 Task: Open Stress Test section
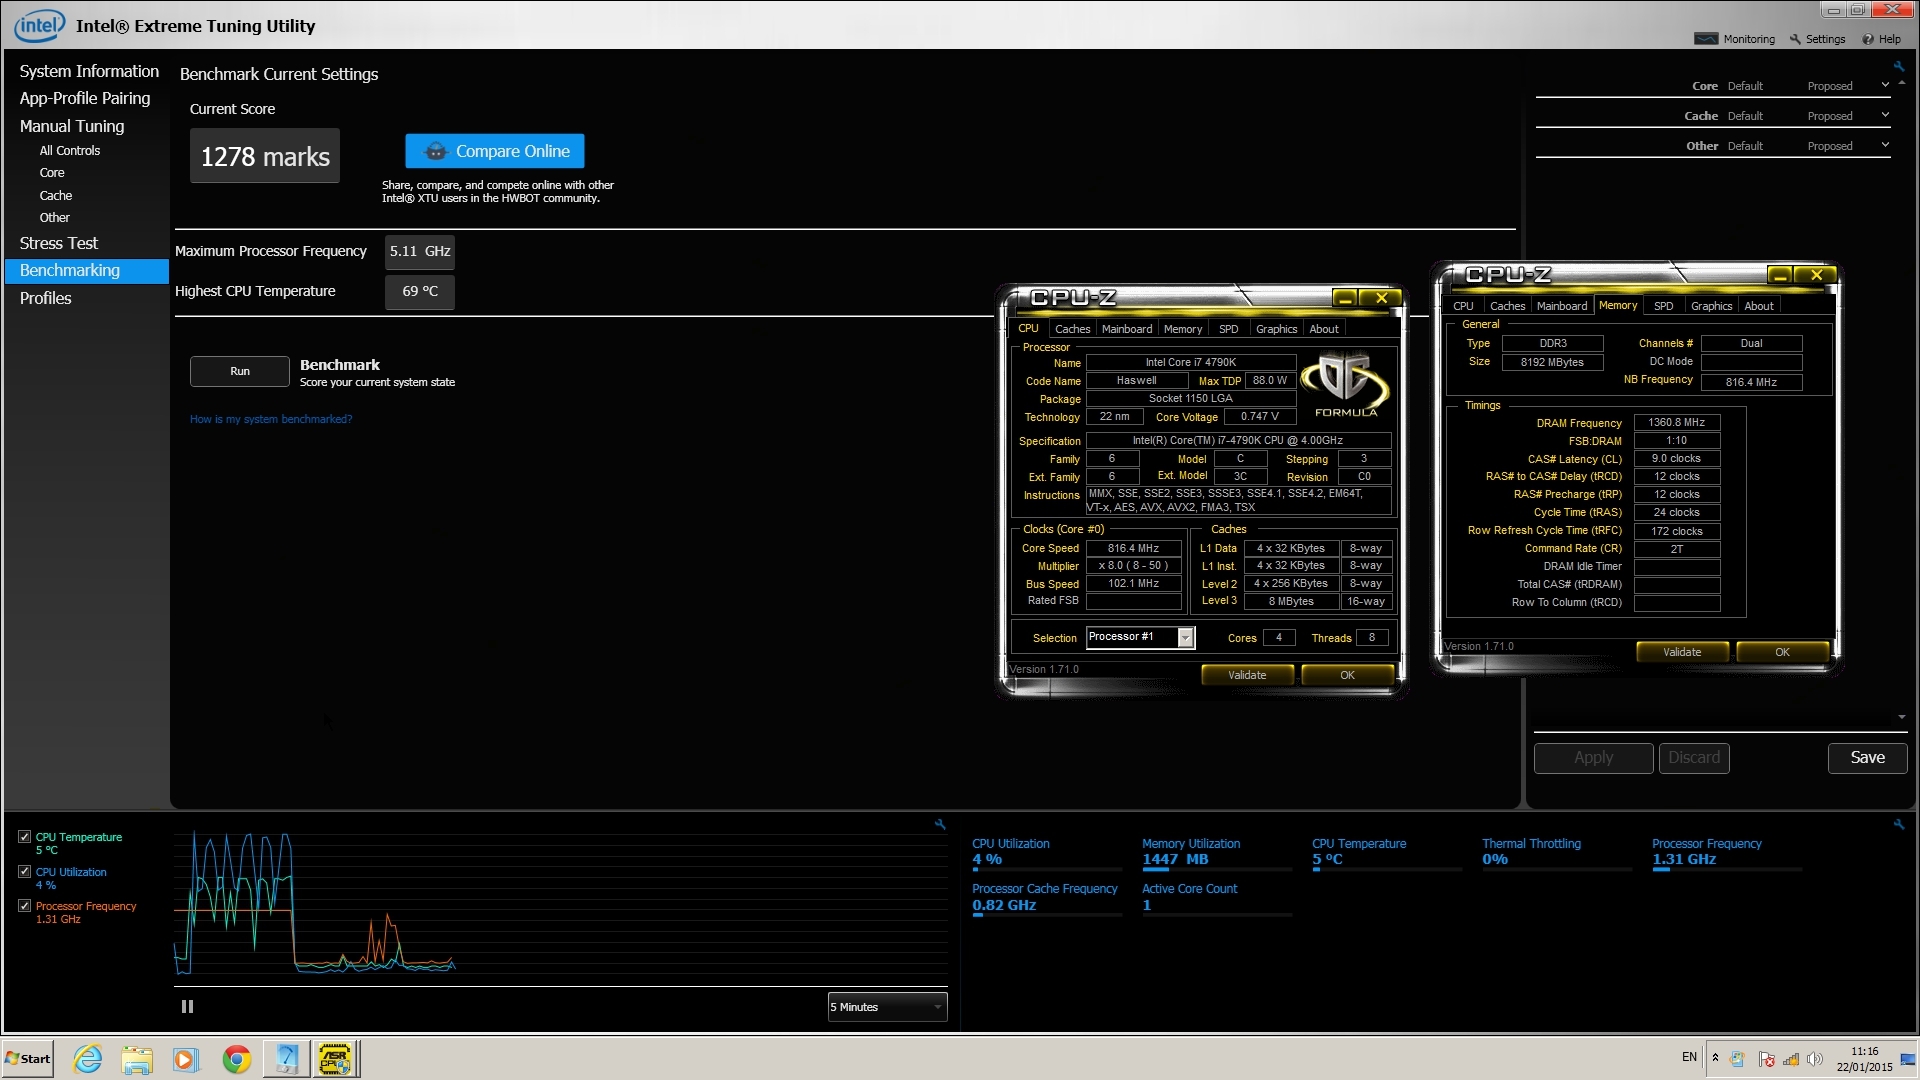pyautogui.click(x=59, y=243)
